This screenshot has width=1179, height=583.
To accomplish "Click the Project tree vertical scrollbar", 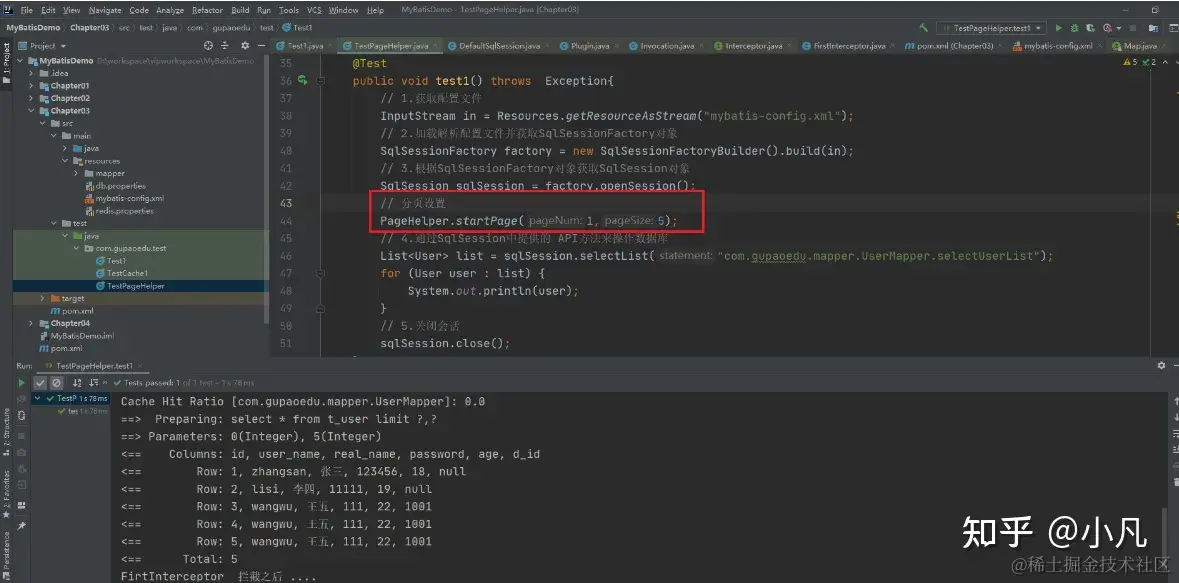I will click(265, 188).
